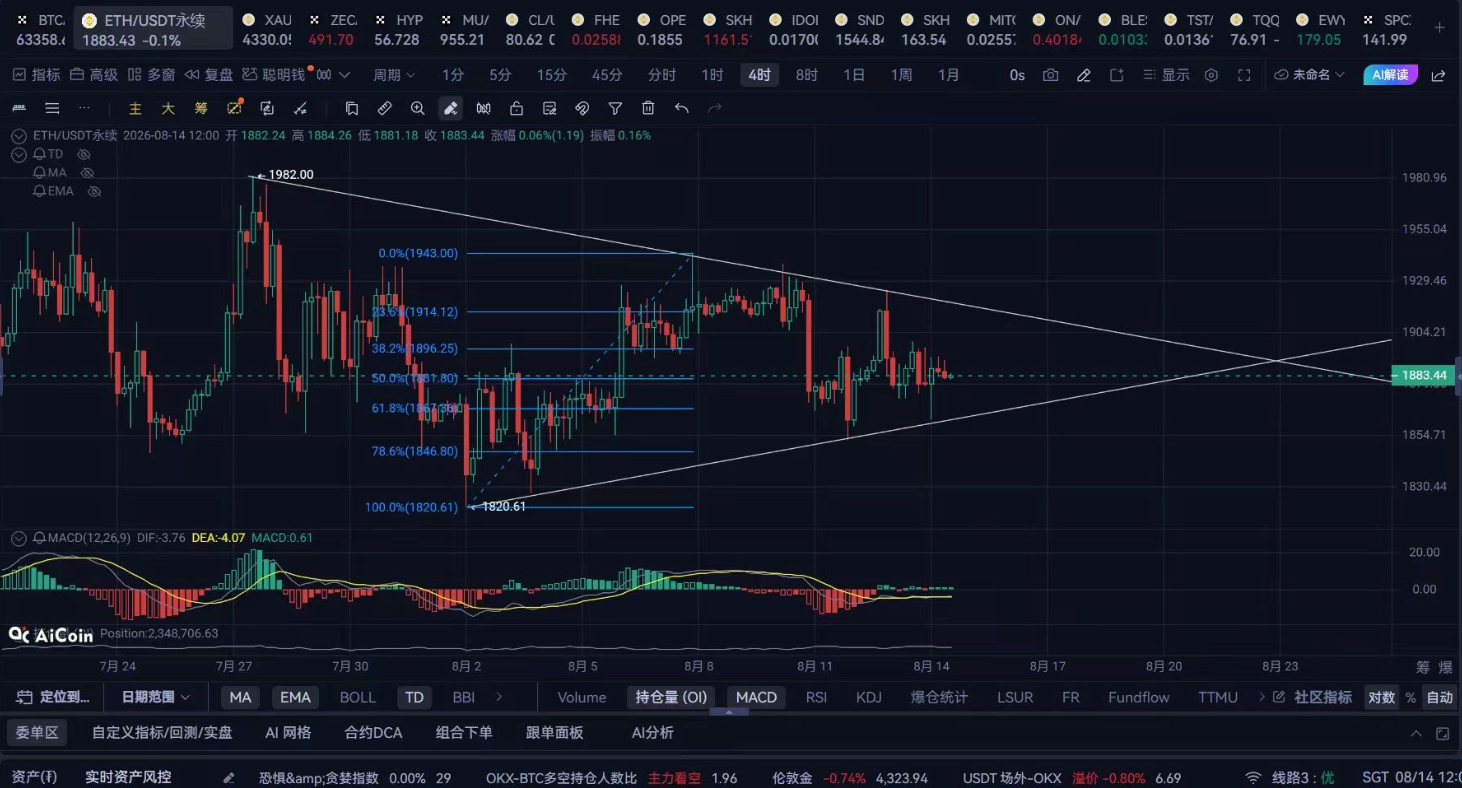
Task: Share the chart via the export arrow icon
Action: (x=1438, y=75)
